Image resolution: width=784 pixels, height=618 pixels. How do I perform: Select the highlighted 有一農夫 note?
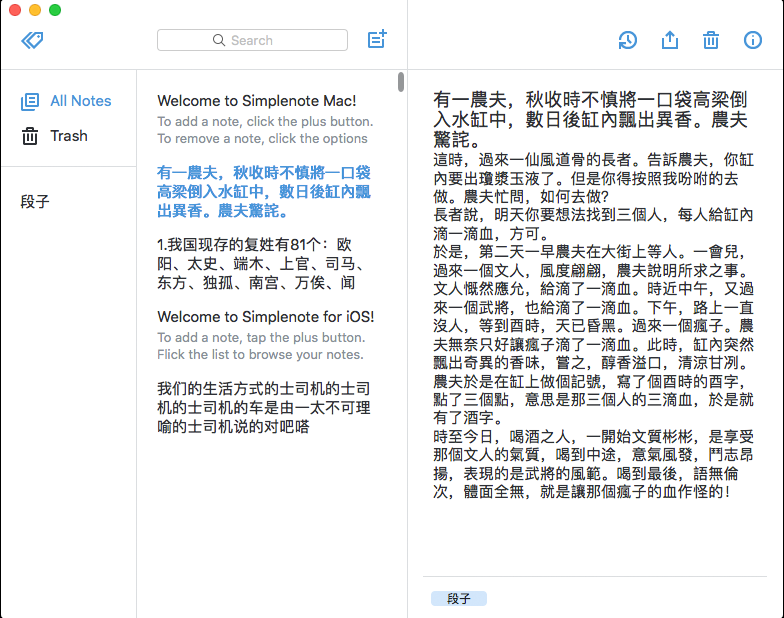(264, 192)
